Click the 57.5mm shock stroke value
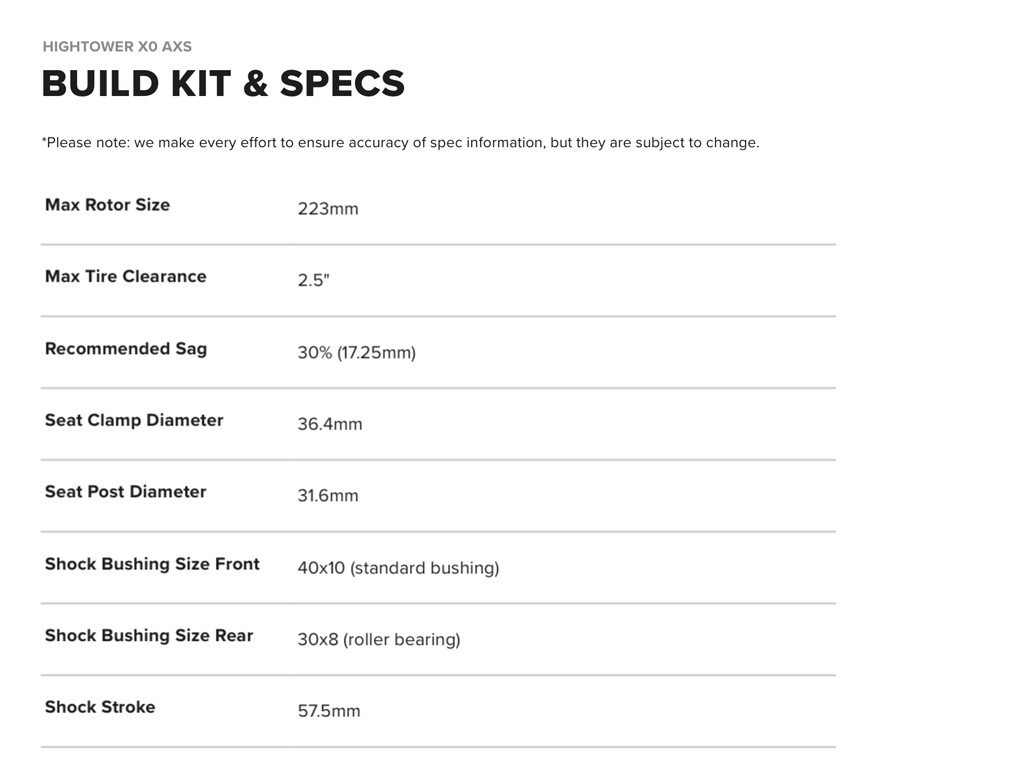The image size is (1024, 768). (x=328, y=711)
